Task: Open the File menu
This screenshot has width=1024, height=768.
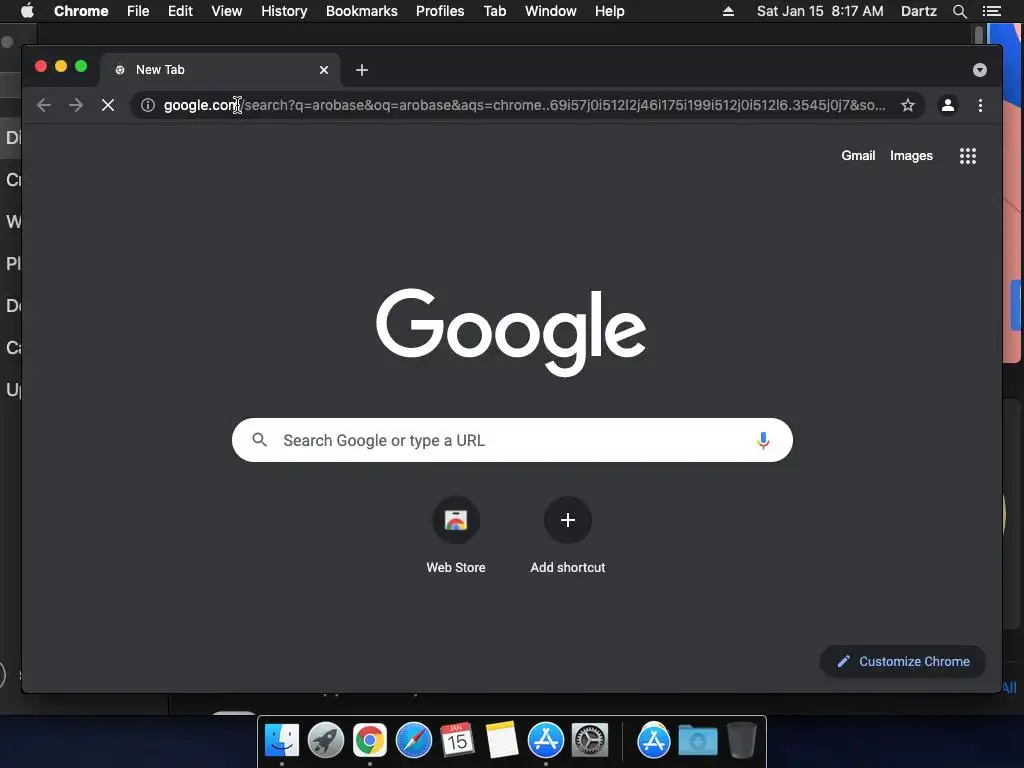Action: [138, 11]
